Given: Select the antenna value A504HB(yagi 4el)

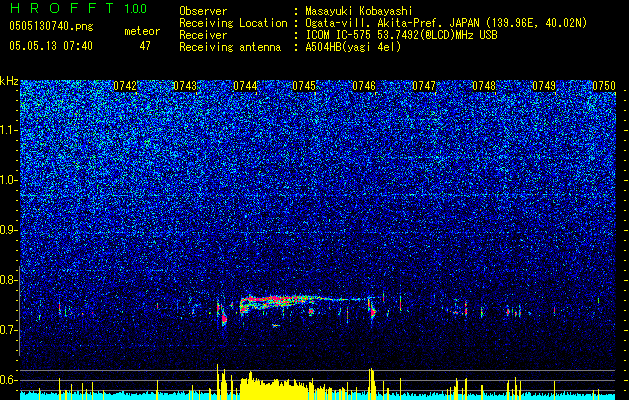Looking at the screenshot, I should [x=353, y=47].
